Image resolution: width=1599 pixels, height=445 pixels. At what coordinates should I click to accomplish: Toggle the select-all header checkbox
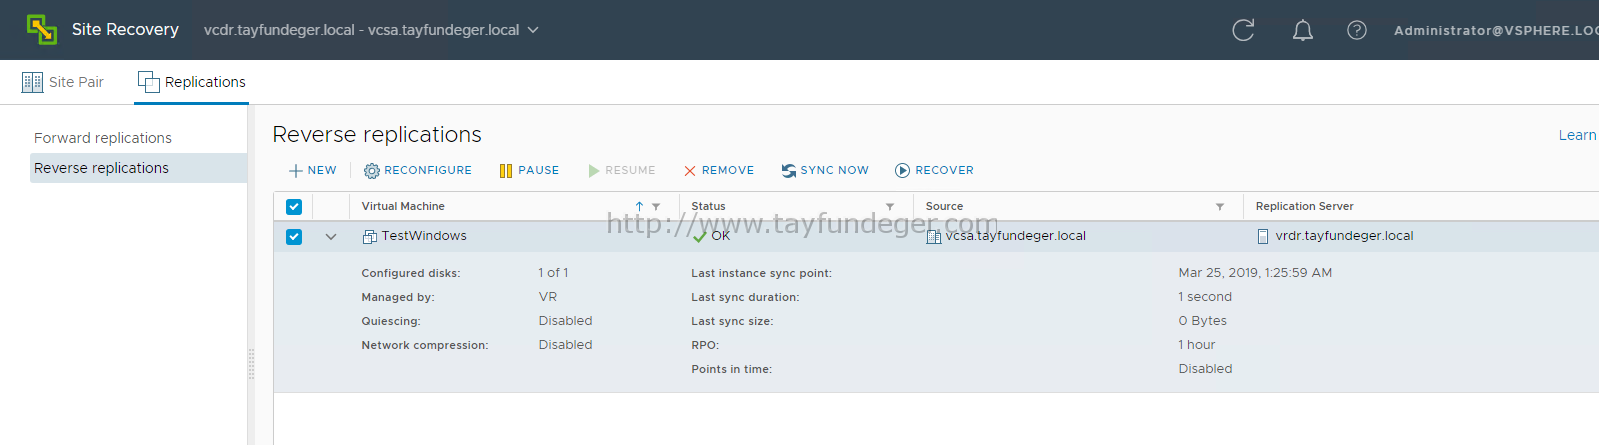coord(294,207)
